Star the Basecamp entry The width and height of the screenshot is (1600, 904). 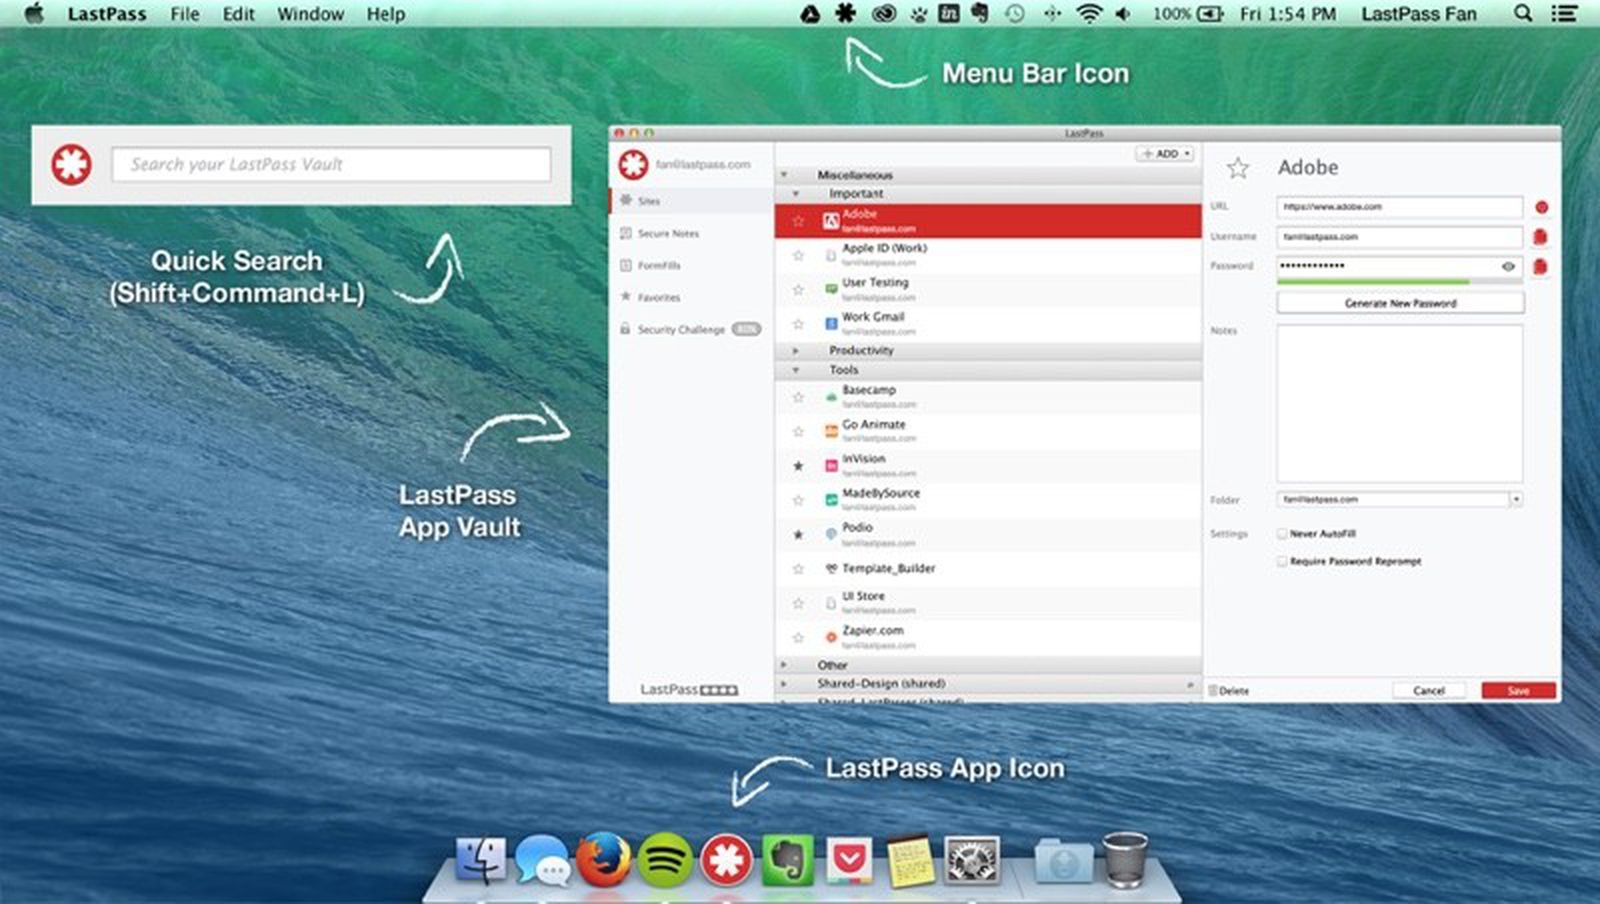(x=798, y=396)
